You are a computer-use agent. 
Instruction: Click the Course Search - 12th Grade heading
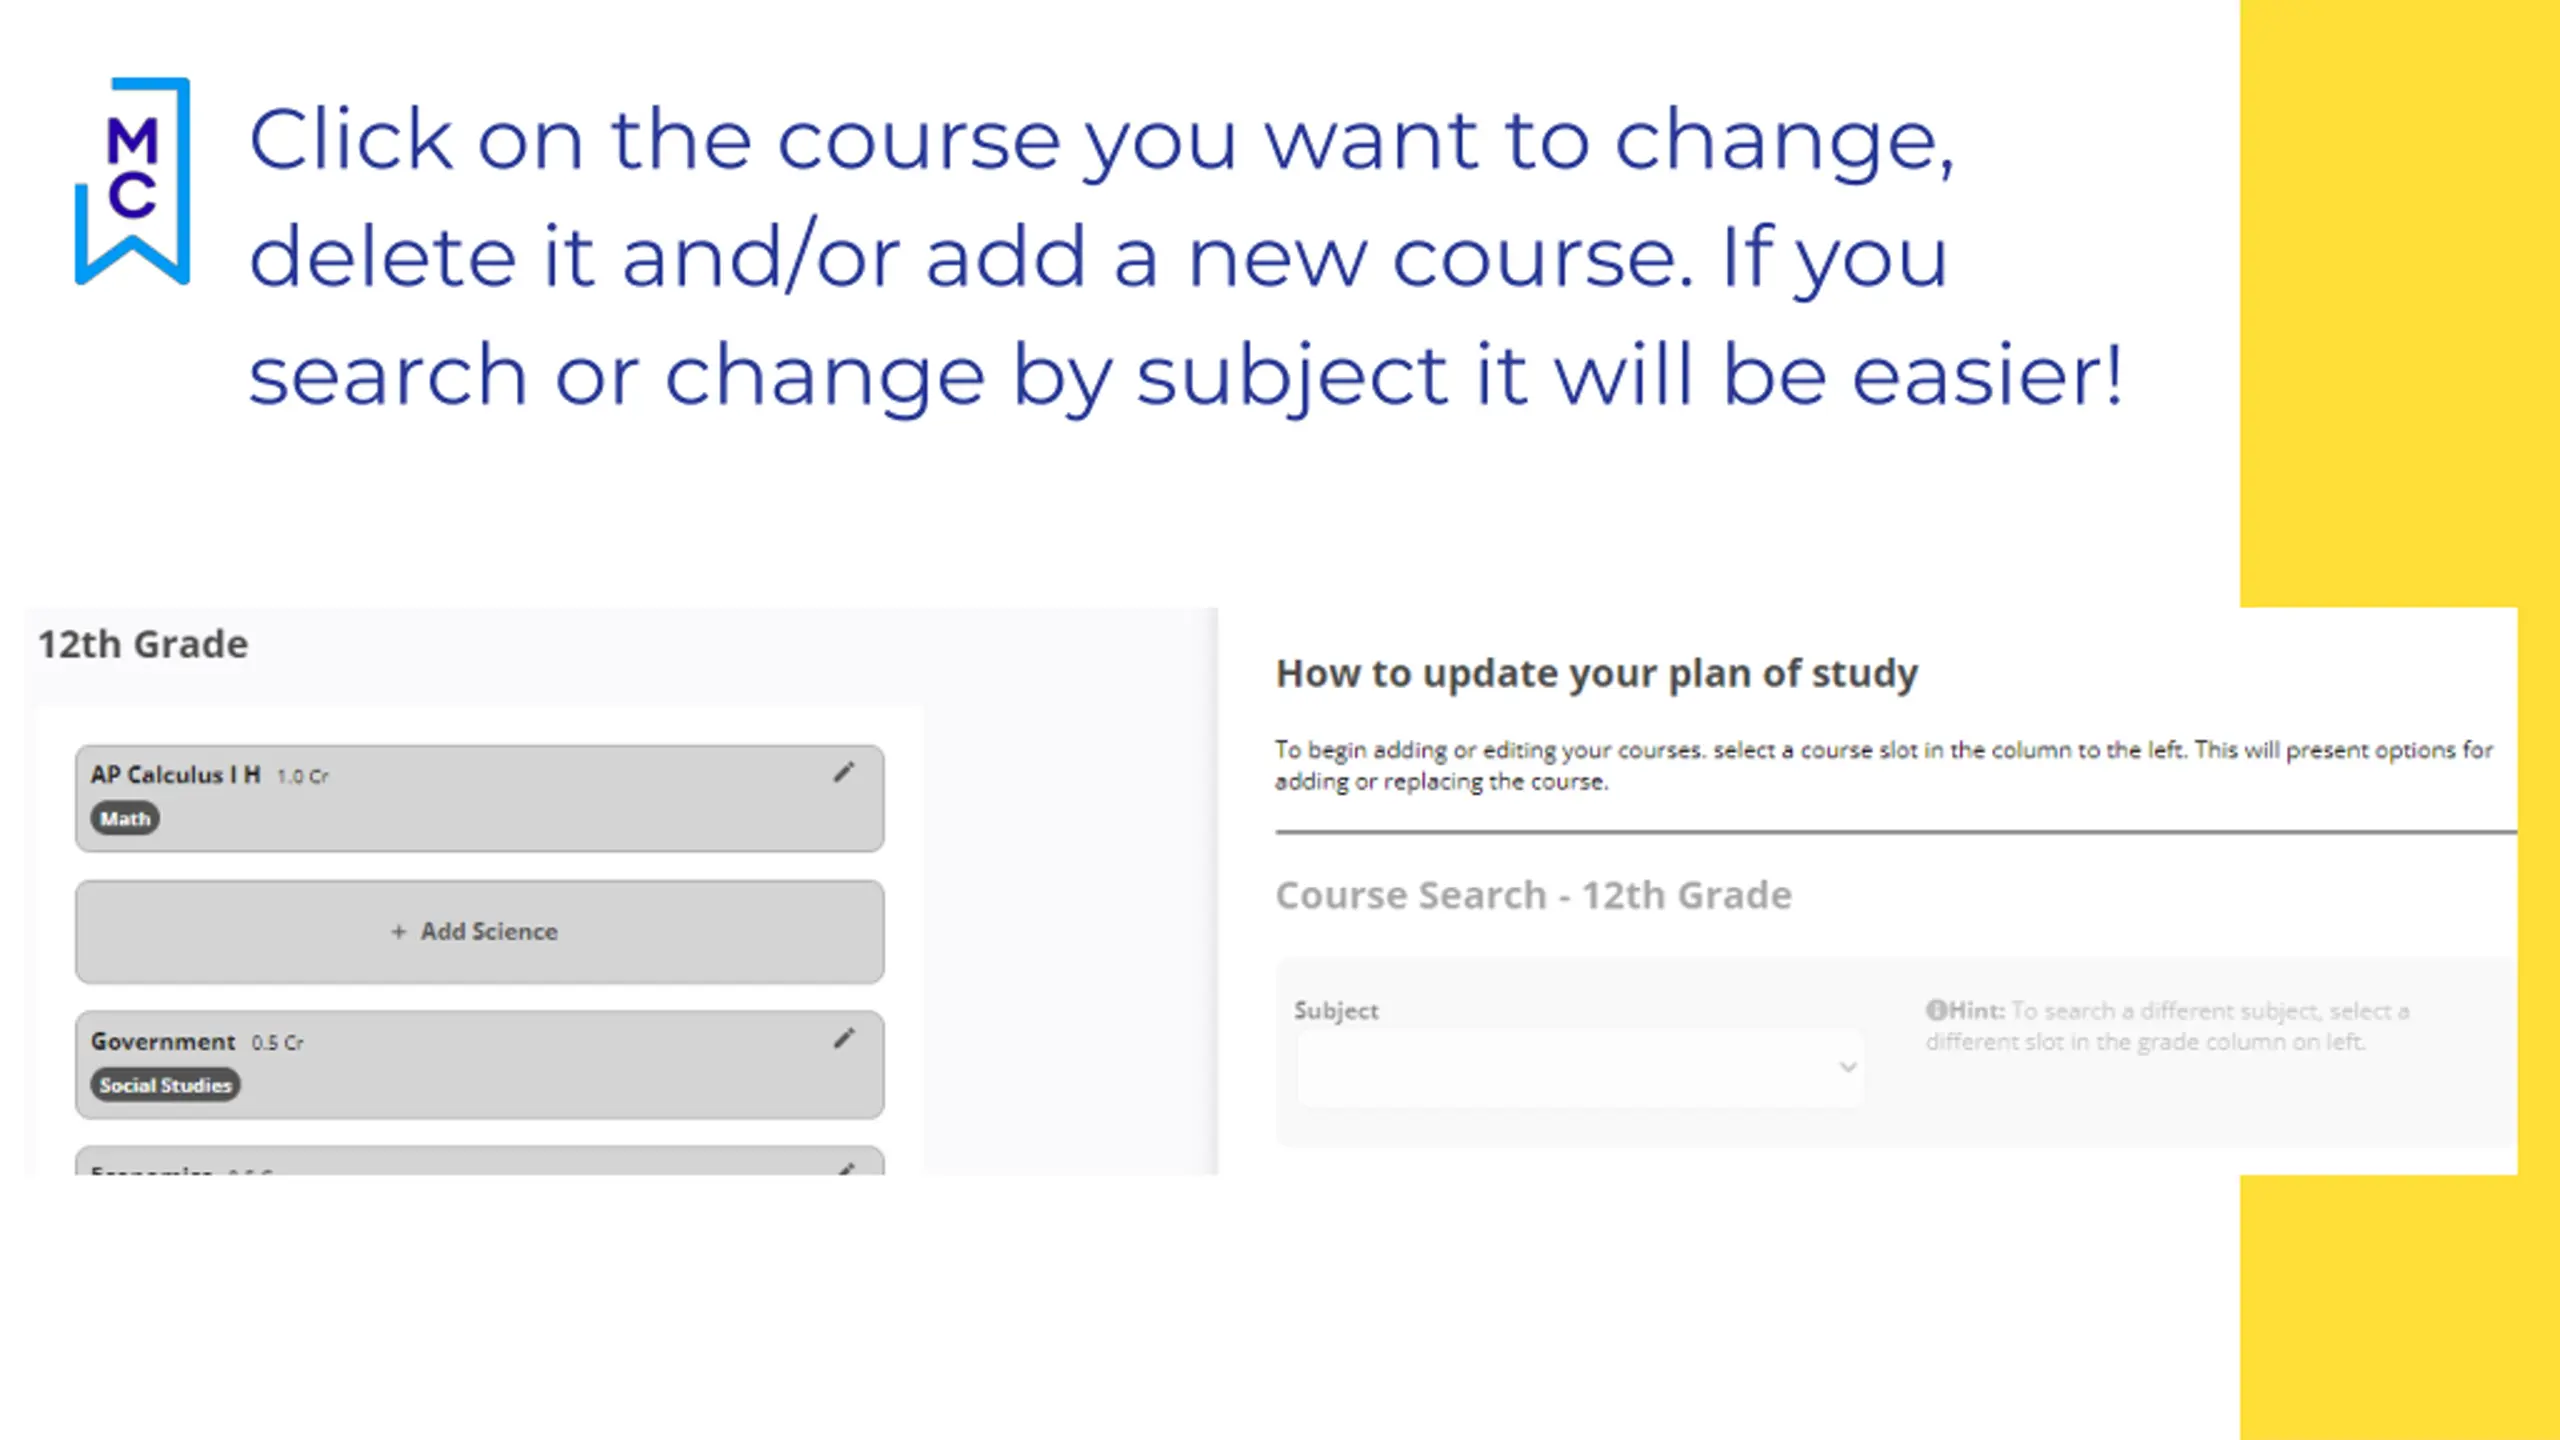(x=1533, y=895)
